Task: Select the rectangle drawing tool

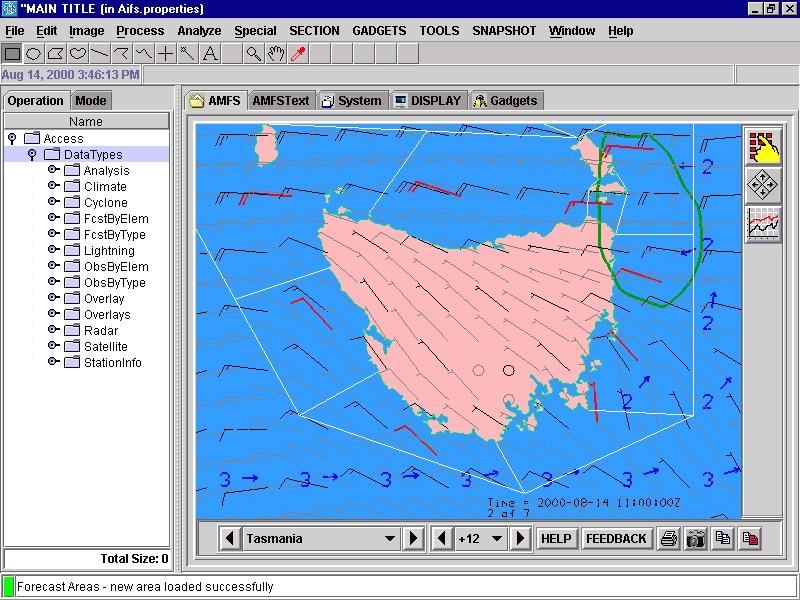Action: [x=12, y=54]
